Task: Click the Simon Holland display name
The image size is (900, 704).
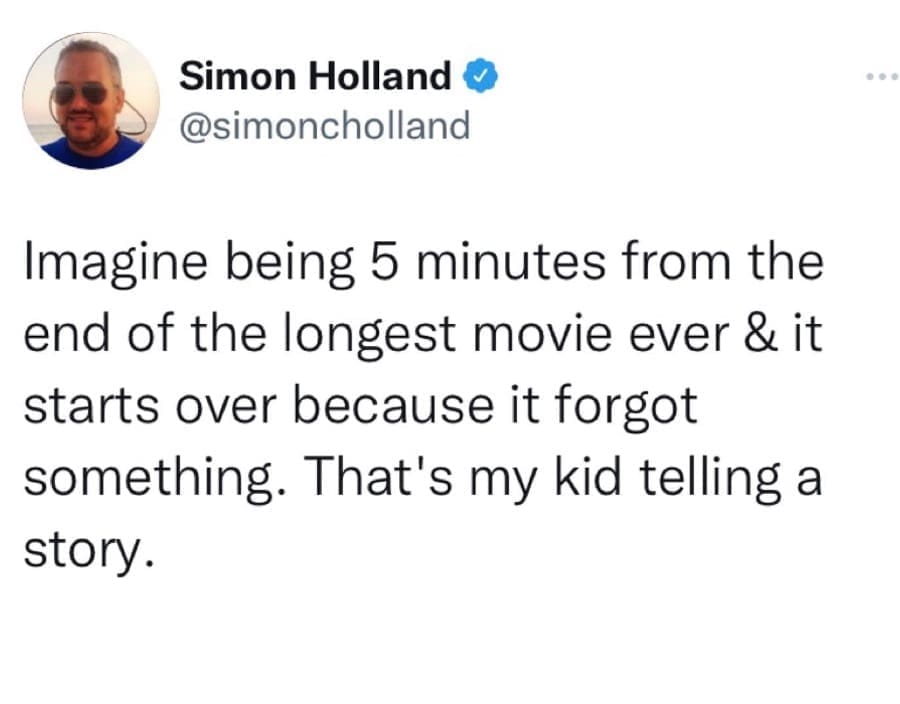Action: pyautogui.click(x=316, y=76)
